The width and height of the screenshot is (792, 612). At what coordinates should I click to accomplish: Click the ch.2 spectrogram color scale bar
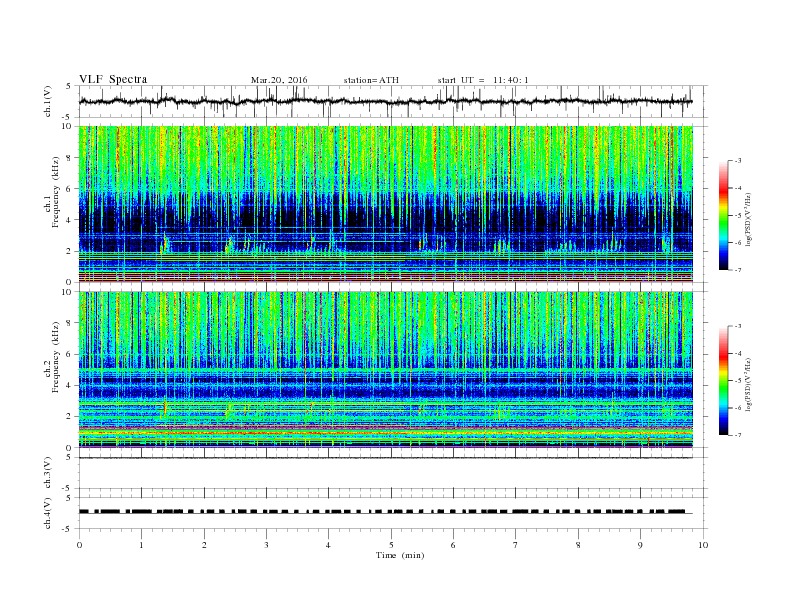point(723,380)
